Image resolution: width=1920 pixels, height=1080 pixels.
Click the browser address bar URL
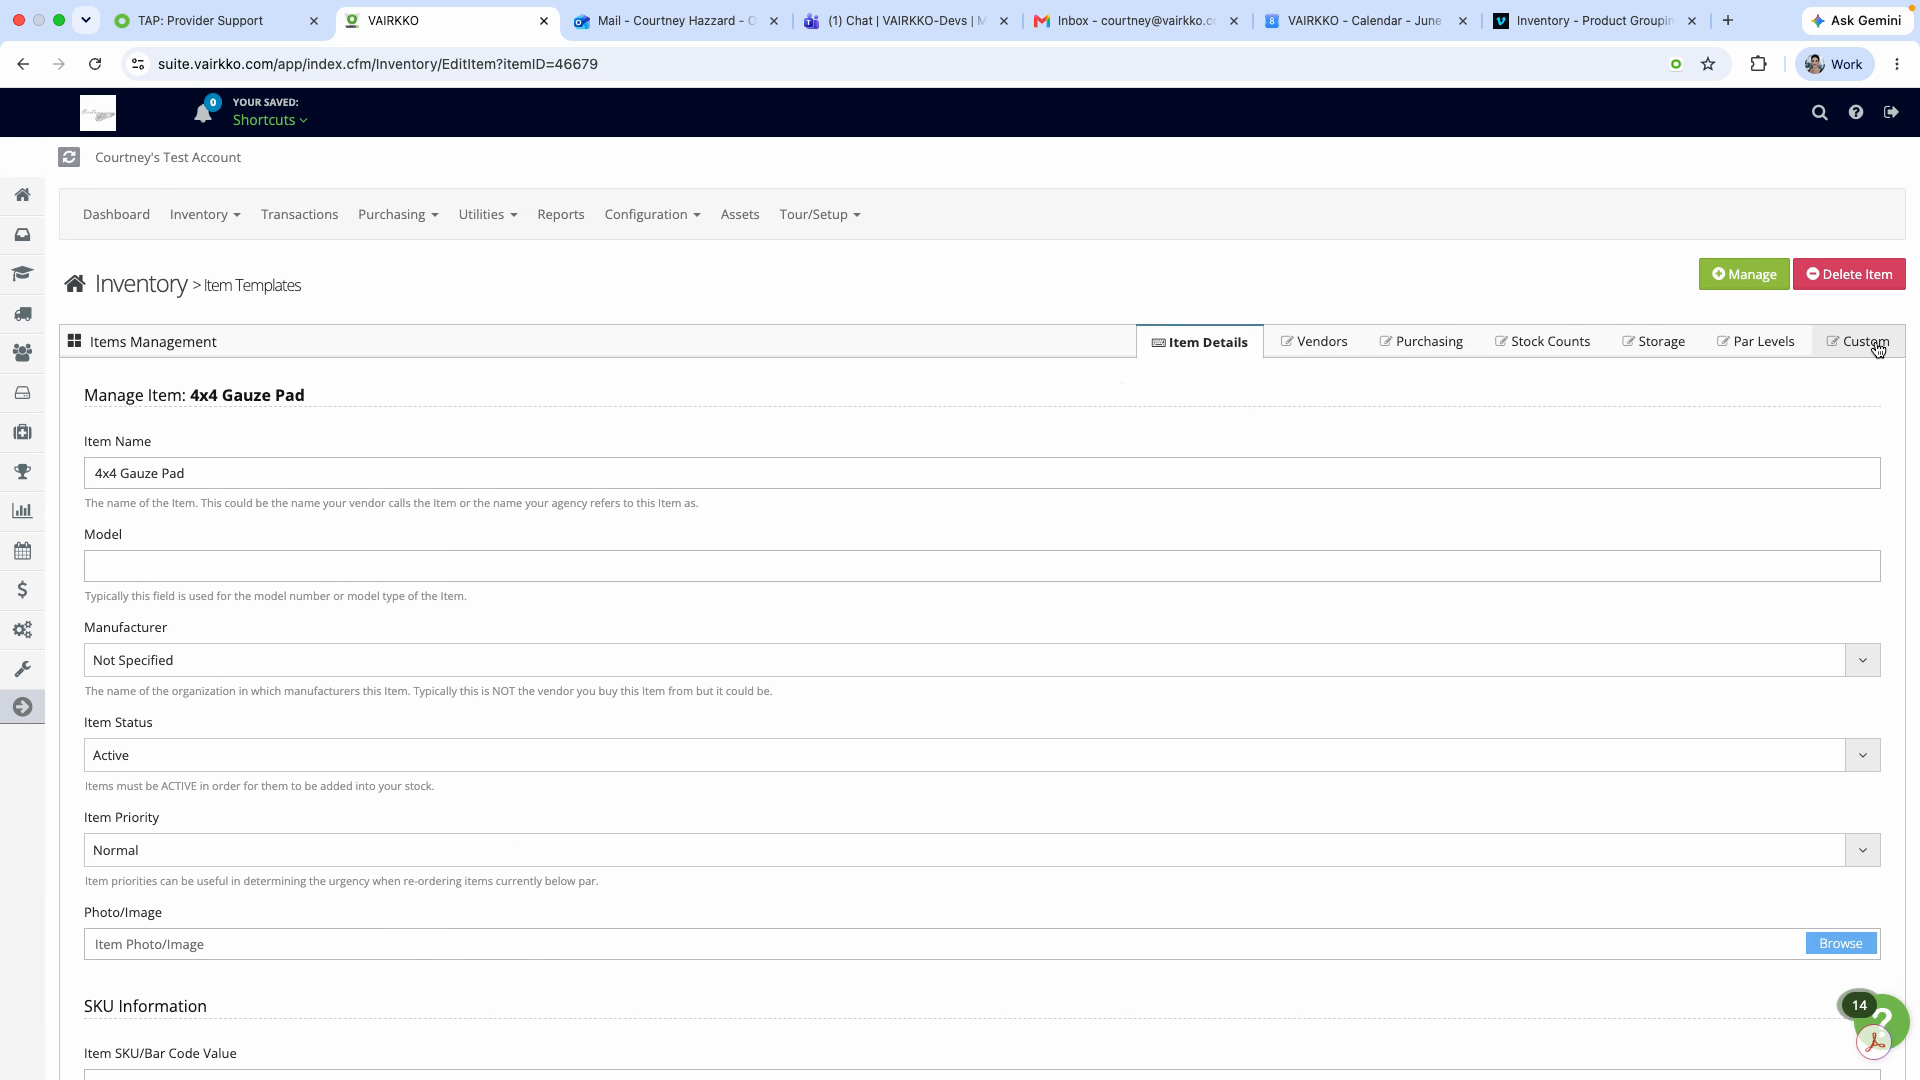pos(378,64)
